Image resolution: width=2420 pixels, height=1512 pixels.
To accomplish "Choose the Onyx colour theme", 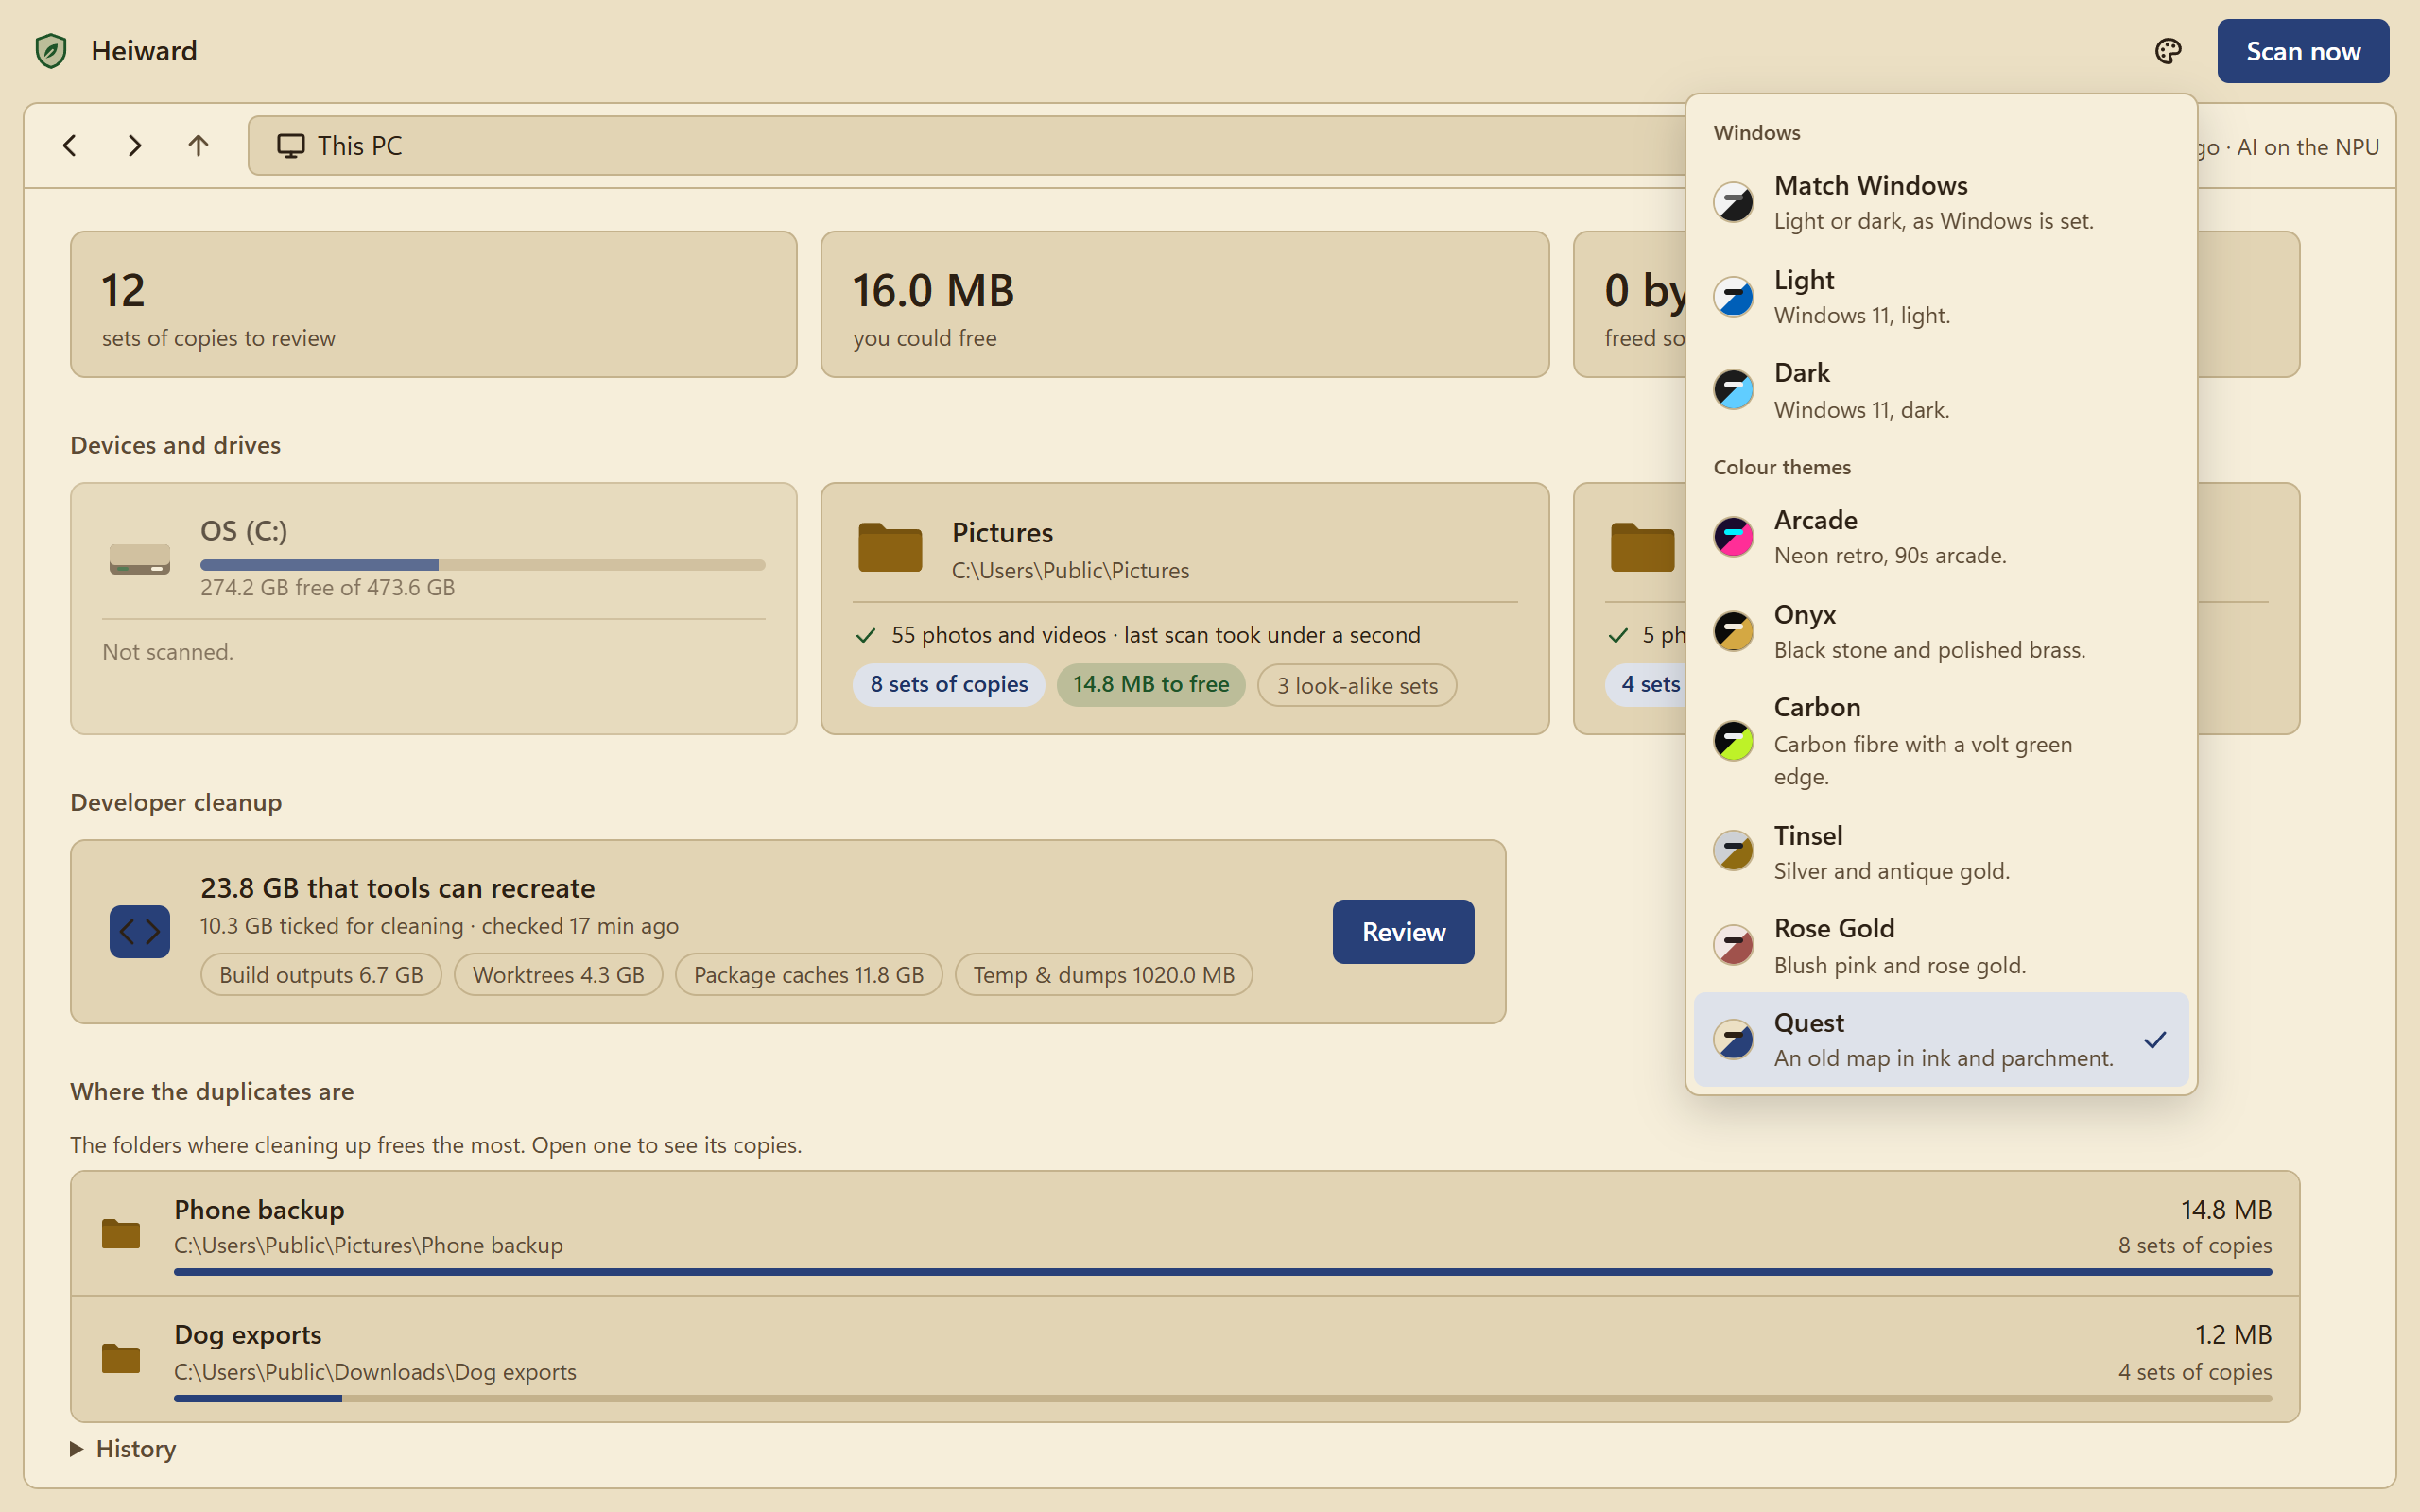I will pyautogui.click(x=1940, y=631).
